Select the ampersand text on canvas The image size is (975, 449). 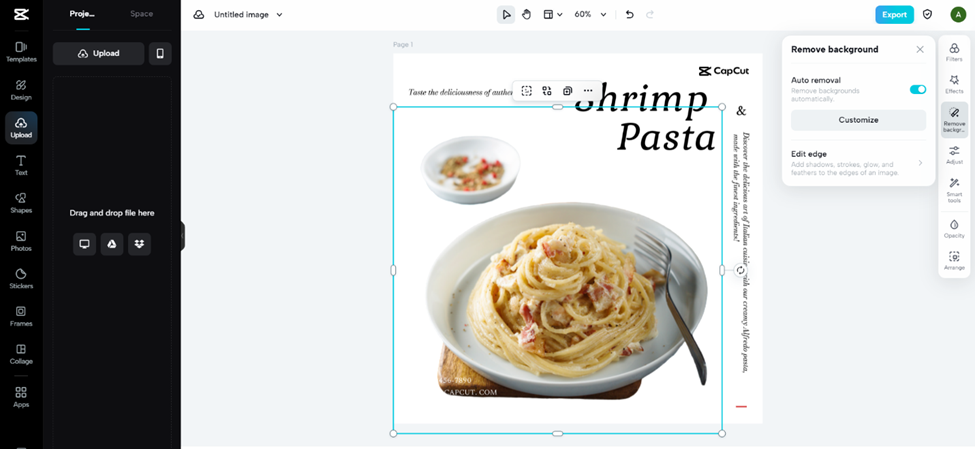741,111
